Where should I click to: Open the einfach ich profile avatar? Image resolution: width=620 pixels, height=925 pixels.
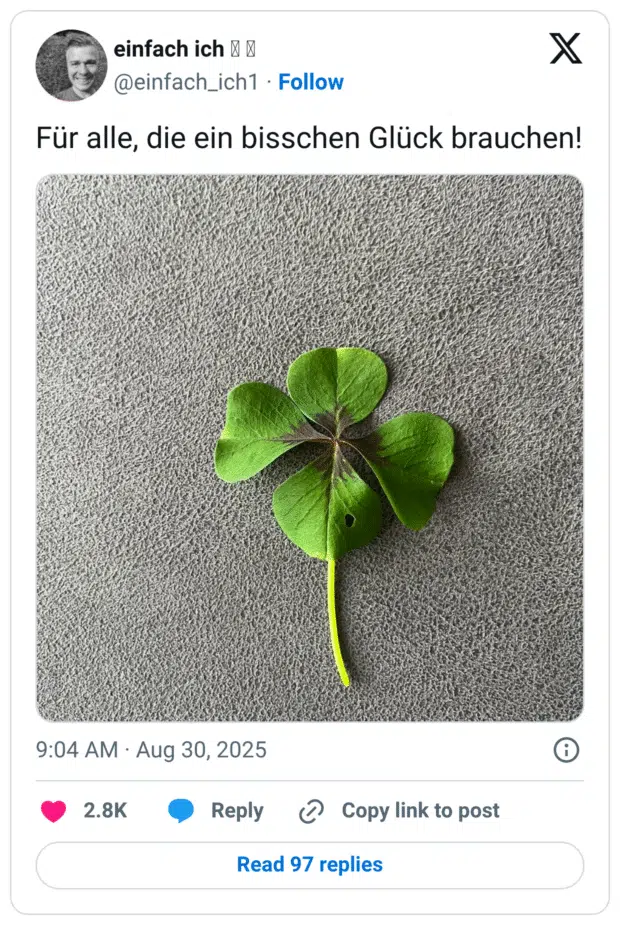coord(71,65)
